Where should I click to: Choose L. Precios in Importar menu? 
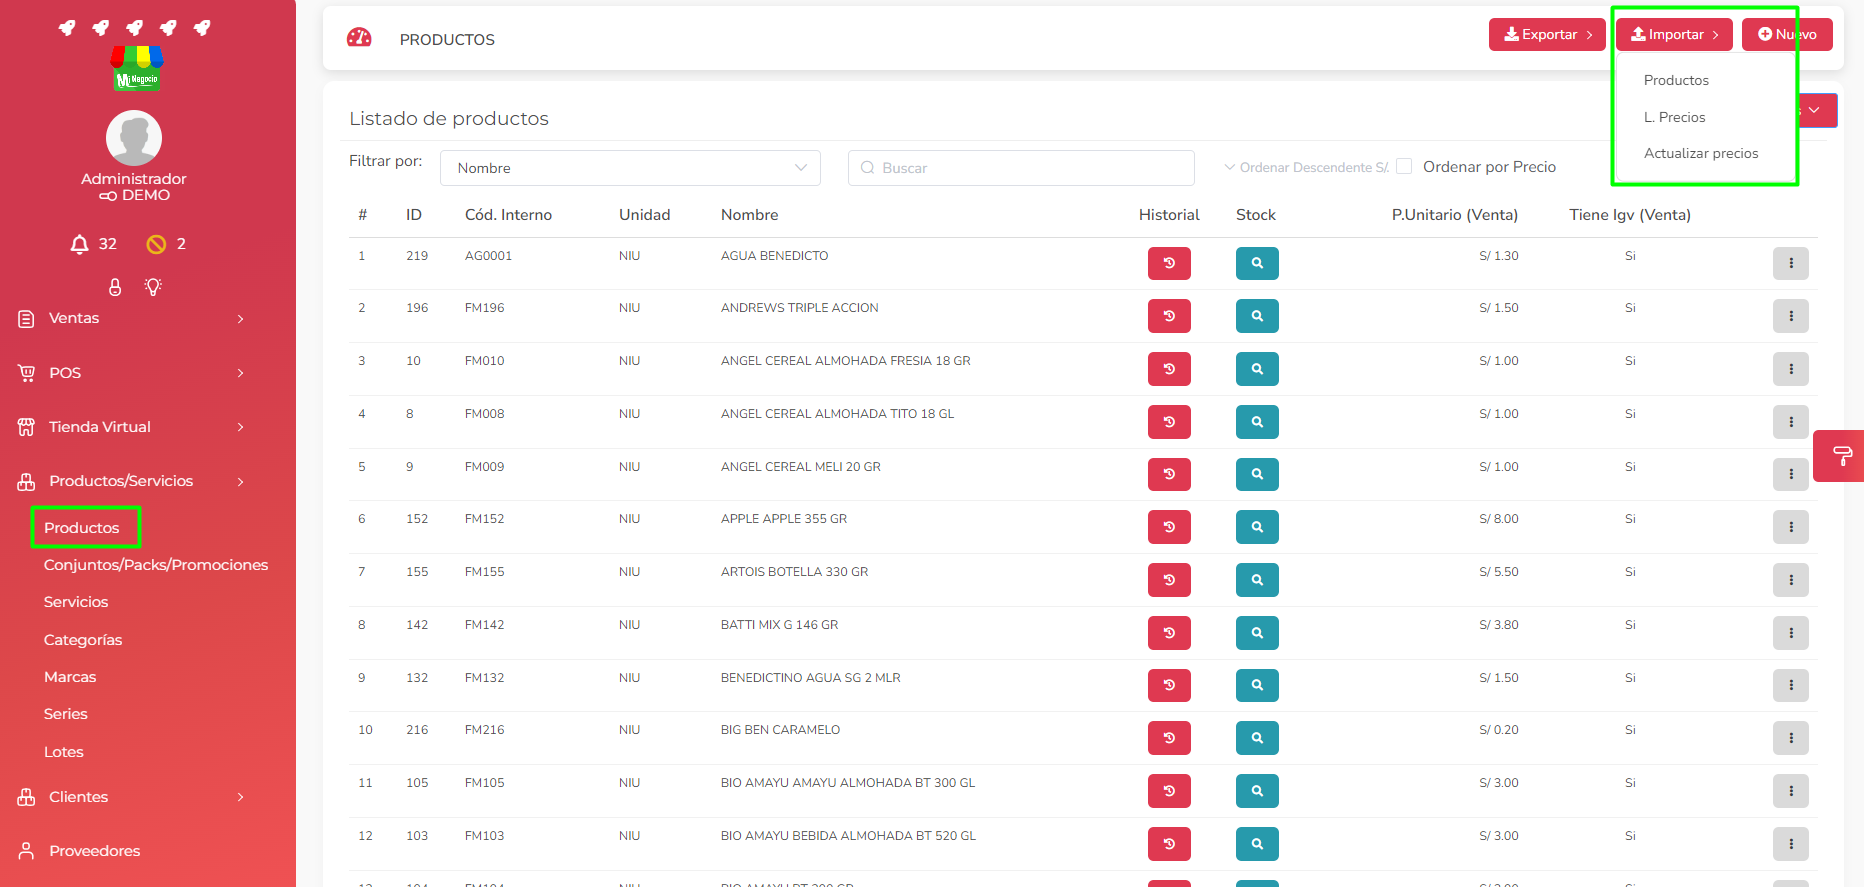pos(1674,117)
